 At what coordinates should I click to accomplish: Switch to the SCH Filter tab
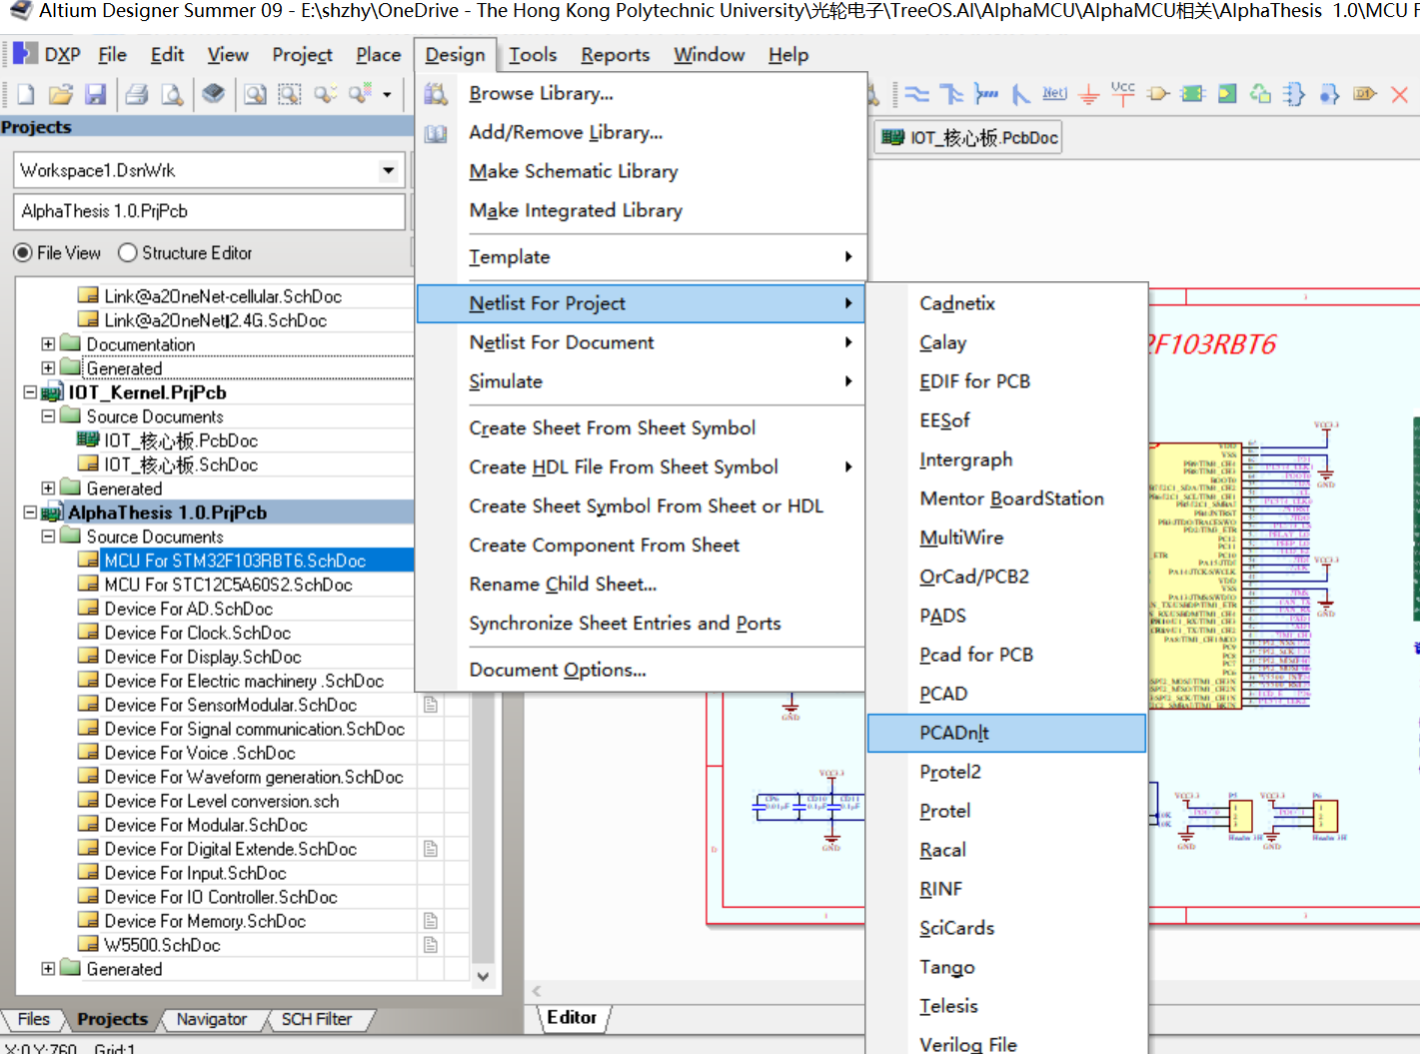[x=316, y=1019]
